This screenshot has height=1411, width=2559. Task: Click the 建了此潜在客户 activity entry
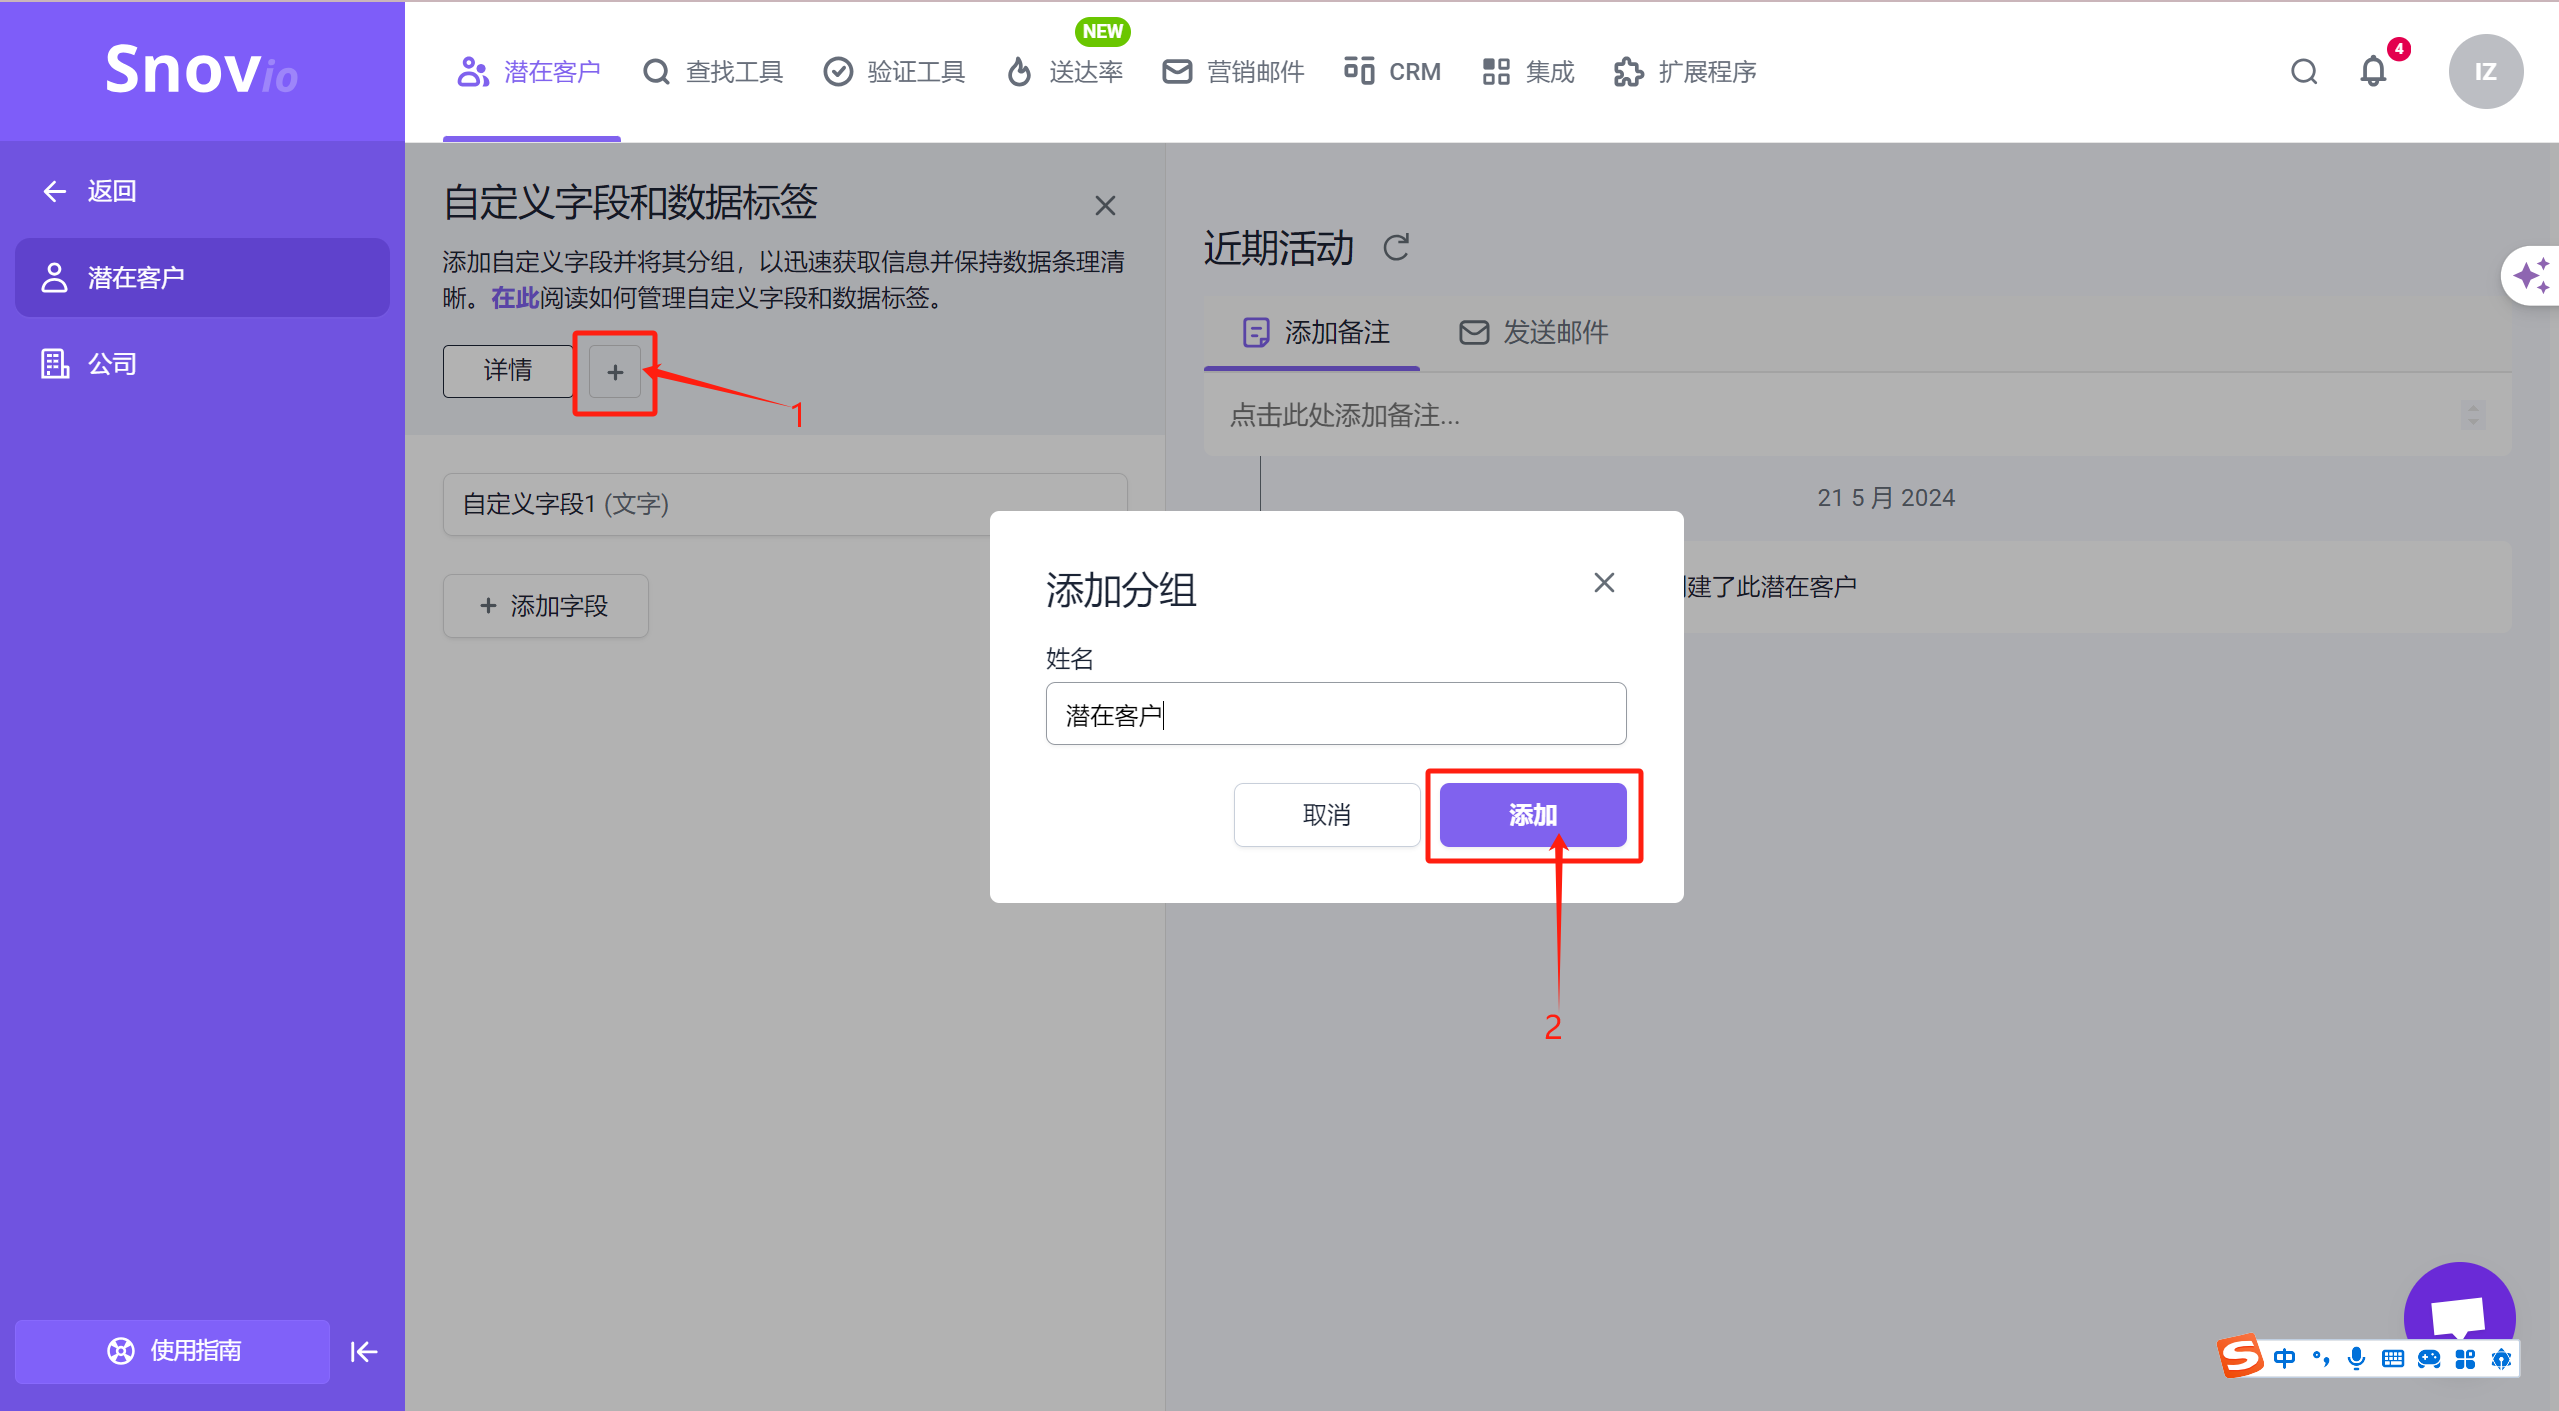pyautogui.click(x=1770, y=587)
